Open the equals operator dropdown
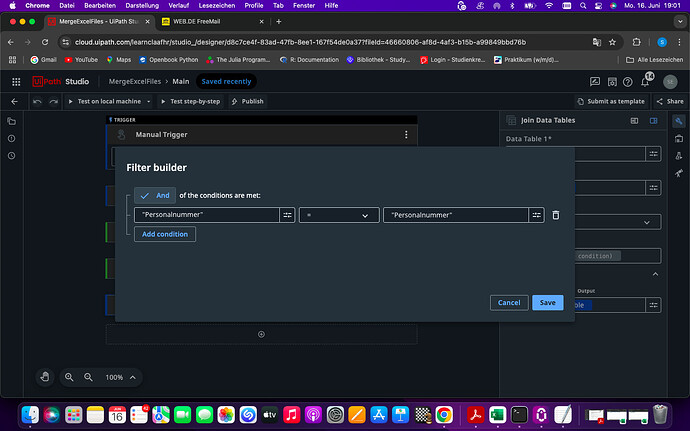Screen dimensions: 690x431 point(339,215)
